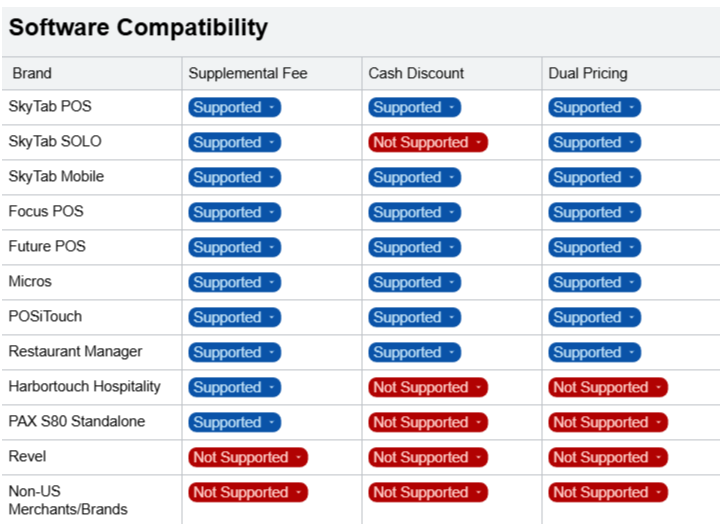Open Revel Supplemental Fee 'Not Supported' dropdown
Viewport: 724px width, 525px height.
click(x=248, y=458)
